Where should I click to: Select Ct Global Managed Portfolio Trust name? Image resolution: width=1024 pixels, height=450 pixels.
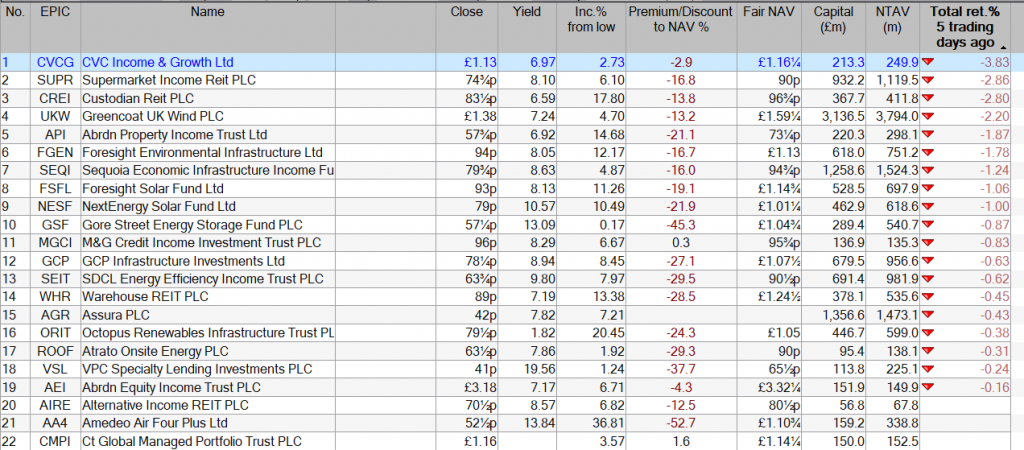click(192, 442)
